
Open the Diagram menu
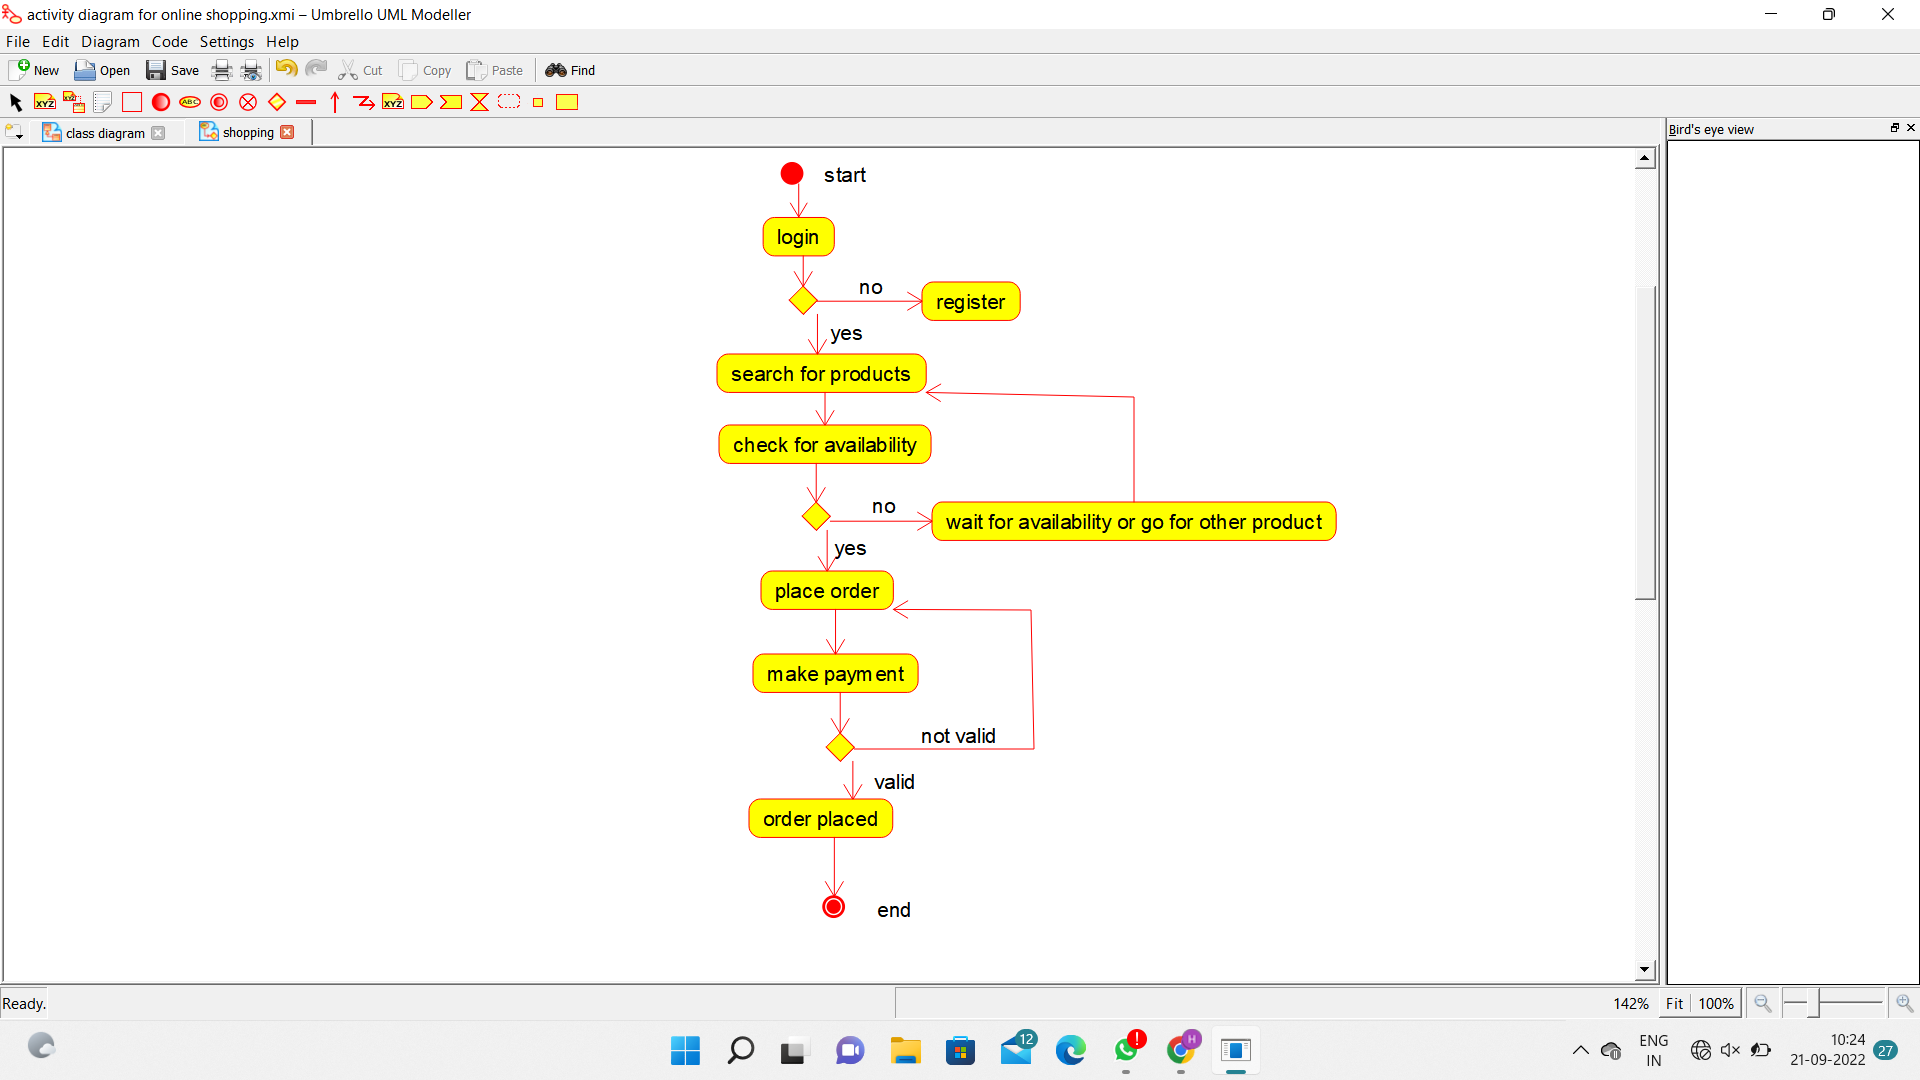(110, 42)
